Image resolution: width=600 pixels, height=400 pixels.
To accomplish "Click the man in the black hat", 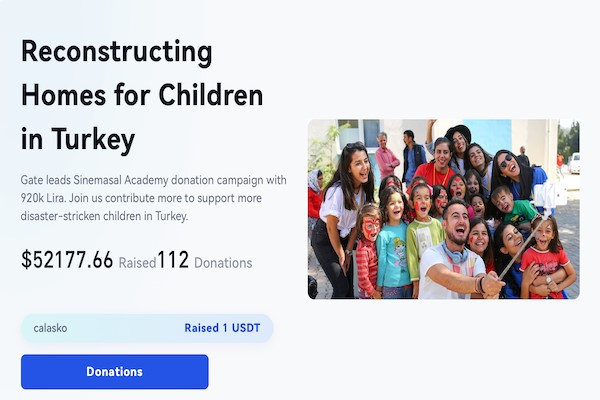I will (x=457, y=138).
